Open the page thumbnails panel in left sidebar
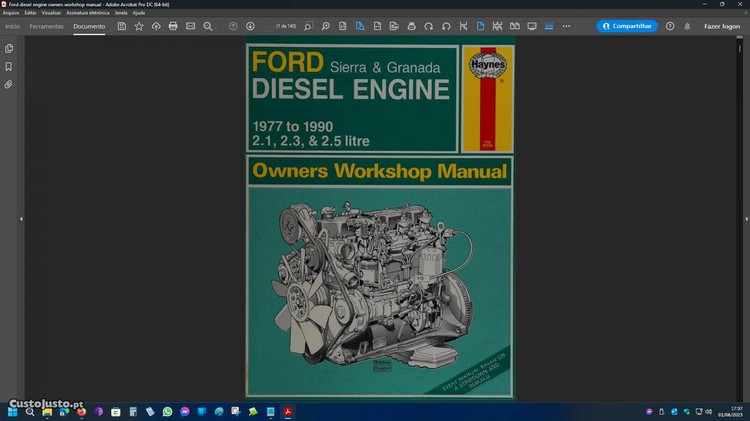The height and width of the screenshot is (421, 750). (9, 48)
